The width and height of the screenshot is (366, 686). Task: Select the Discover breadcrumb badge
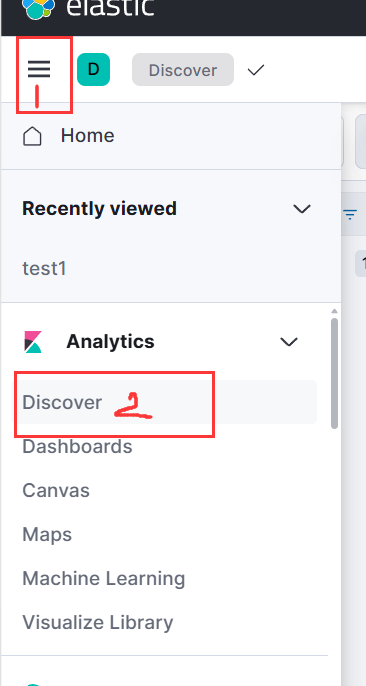(x=183, y=70)
